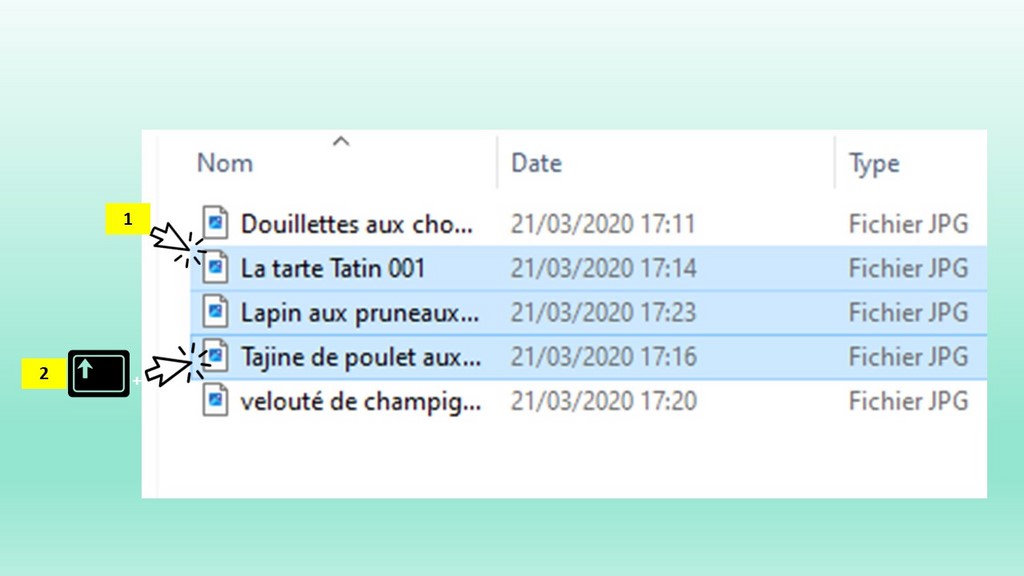Viewport: 1024px width, 576px height.
Task: Select the velouté de champig... file icon
Action: [x=215, y=401]
